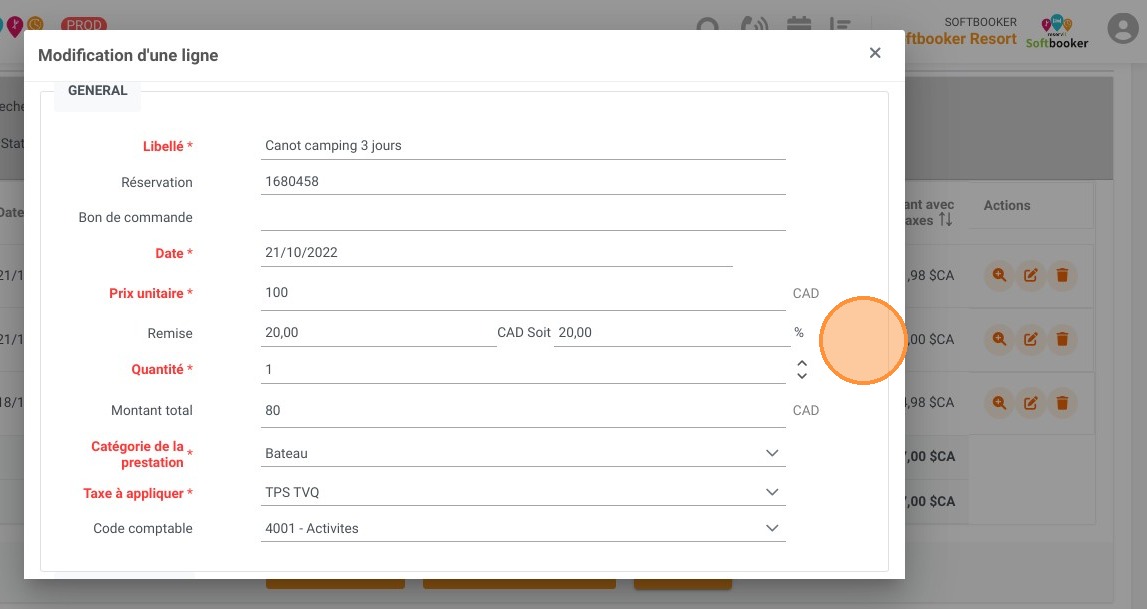View details of the third table row
The image size is (1147, 609).
coord(999,403)
